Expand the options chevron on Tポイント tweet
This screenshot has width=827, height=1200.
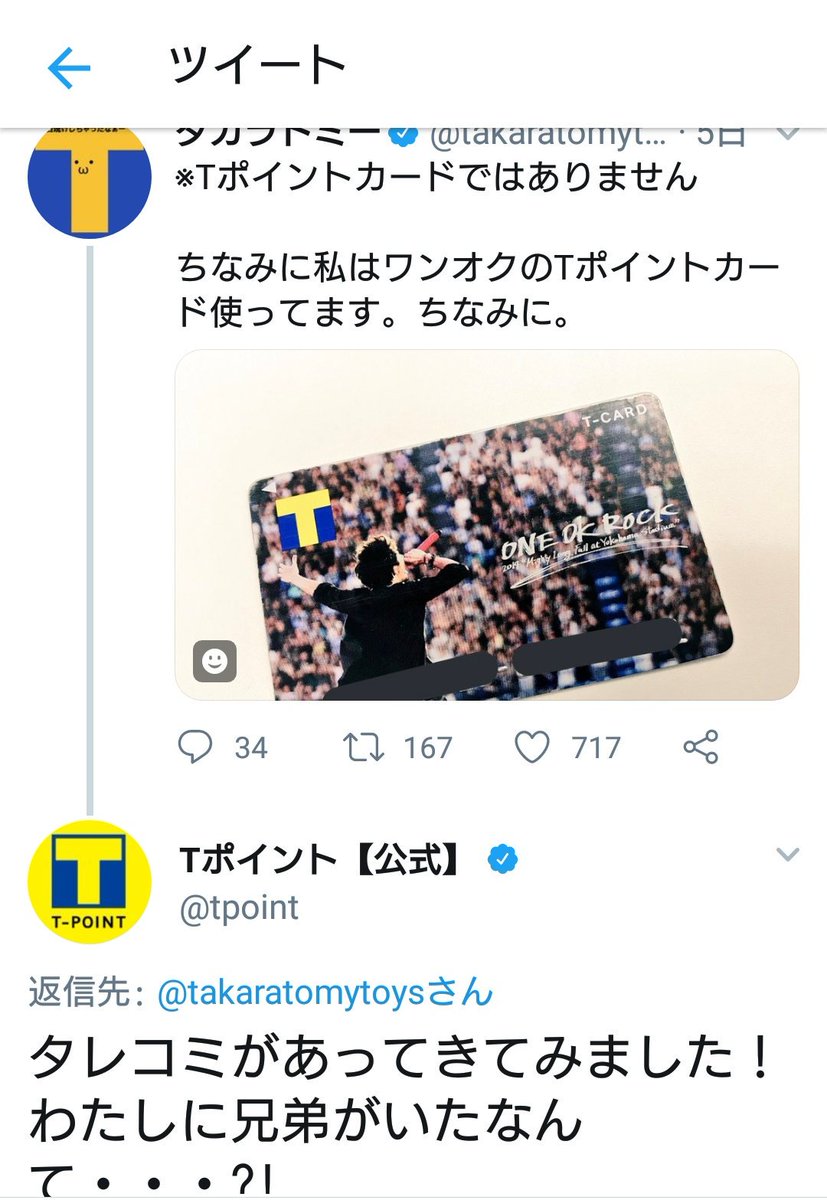(788, 854)
